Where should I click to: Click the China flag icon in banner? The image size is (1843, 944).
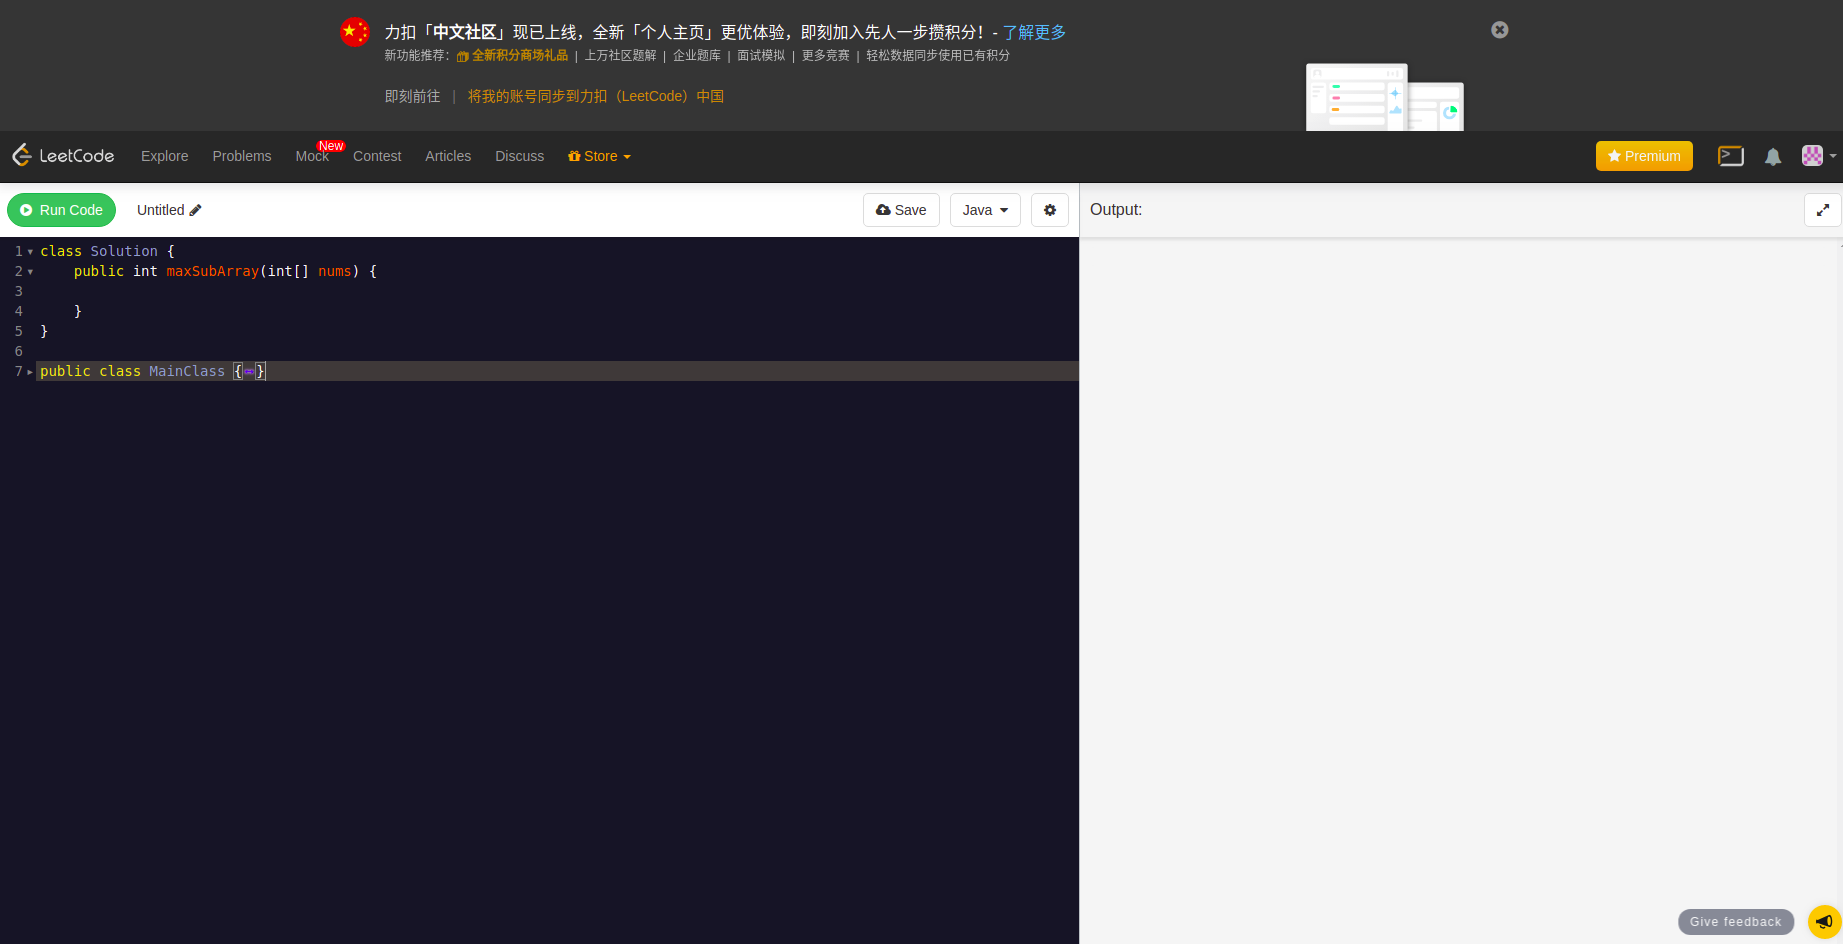(355, 32)
